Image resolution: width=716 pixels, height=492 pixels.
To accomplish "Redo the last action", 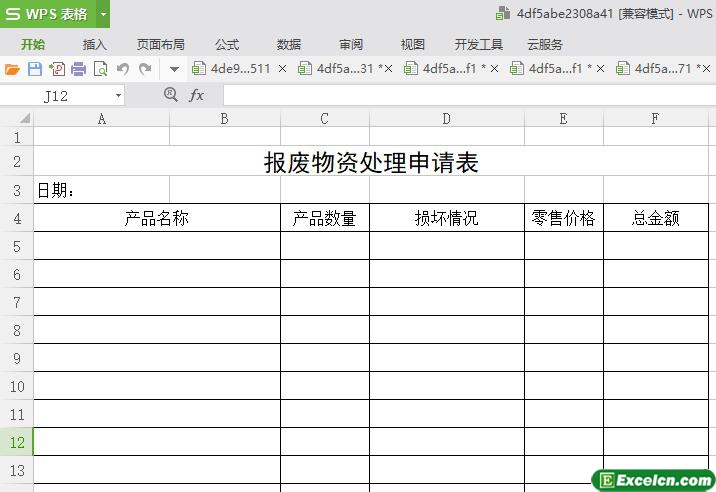I will 145,69.
